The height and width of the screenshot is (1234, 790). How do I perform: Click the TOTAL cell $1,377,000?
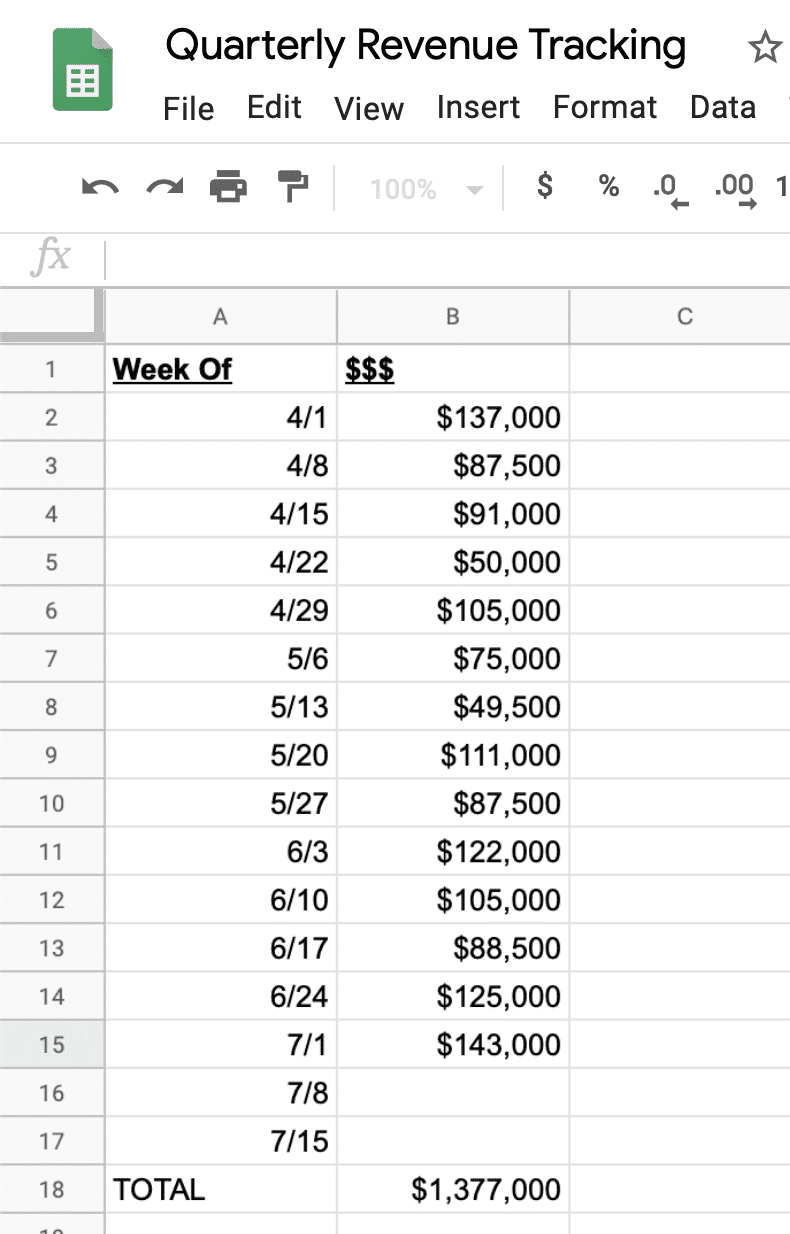click(x=453, y=1189)
